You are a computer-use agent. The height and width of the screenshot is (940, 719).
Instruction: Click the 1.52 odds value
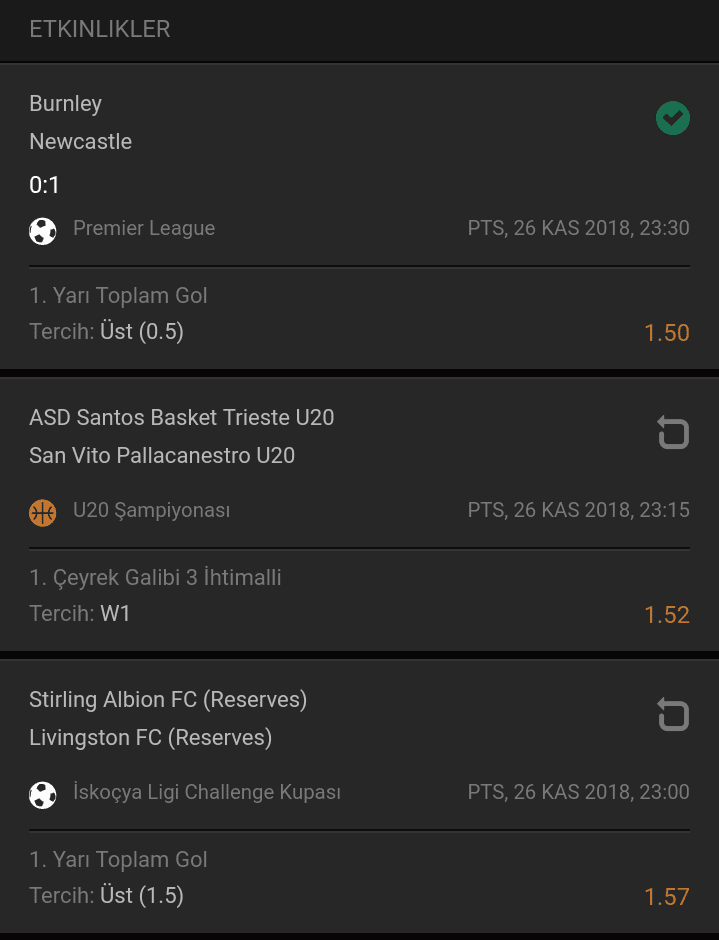(x=666, y=614)
